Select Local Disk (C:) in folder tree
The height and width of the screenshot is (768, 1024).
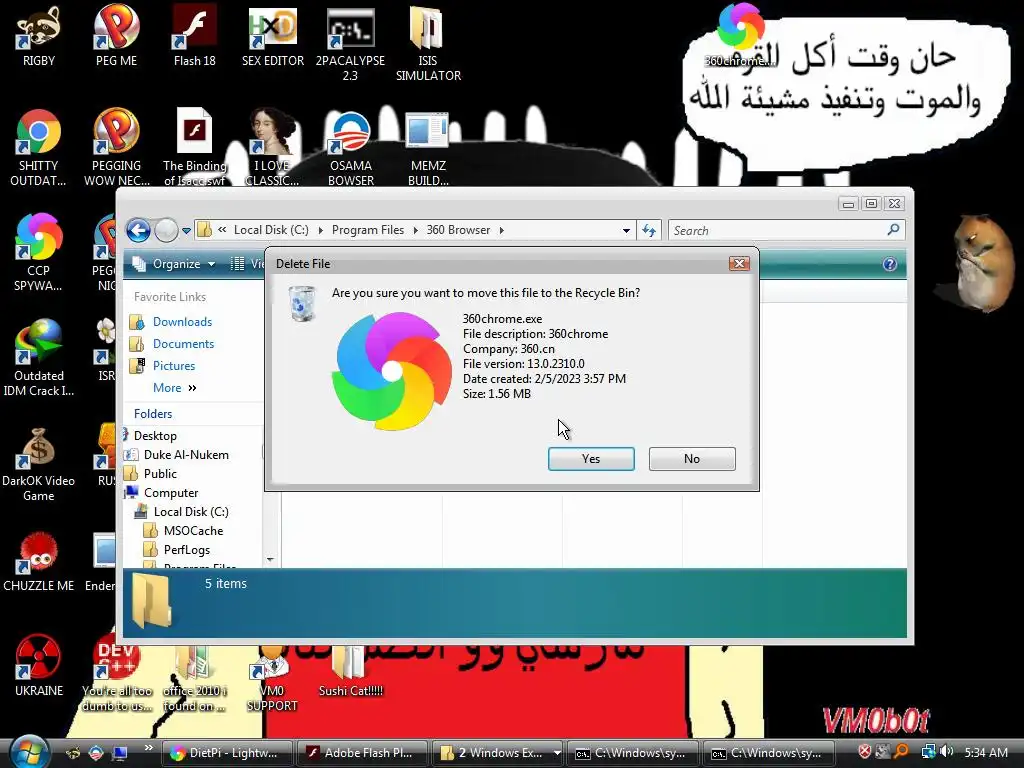(x=191, y=511)
